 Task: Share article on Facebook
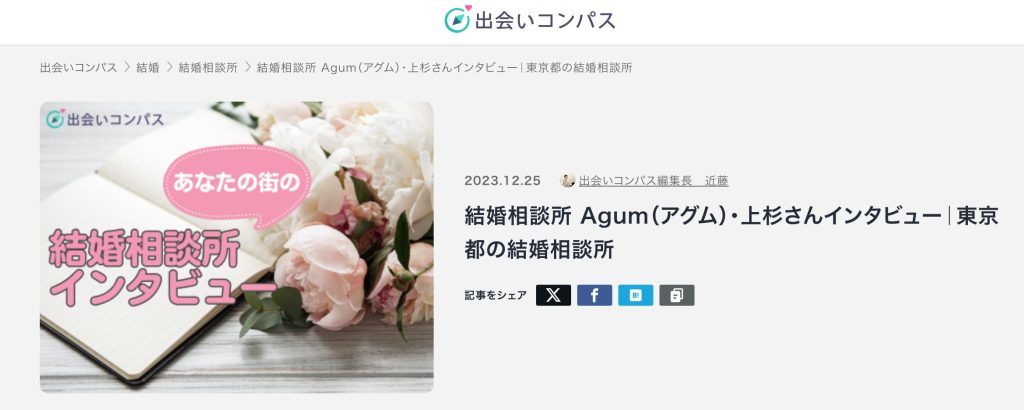(x=594, y=295)
